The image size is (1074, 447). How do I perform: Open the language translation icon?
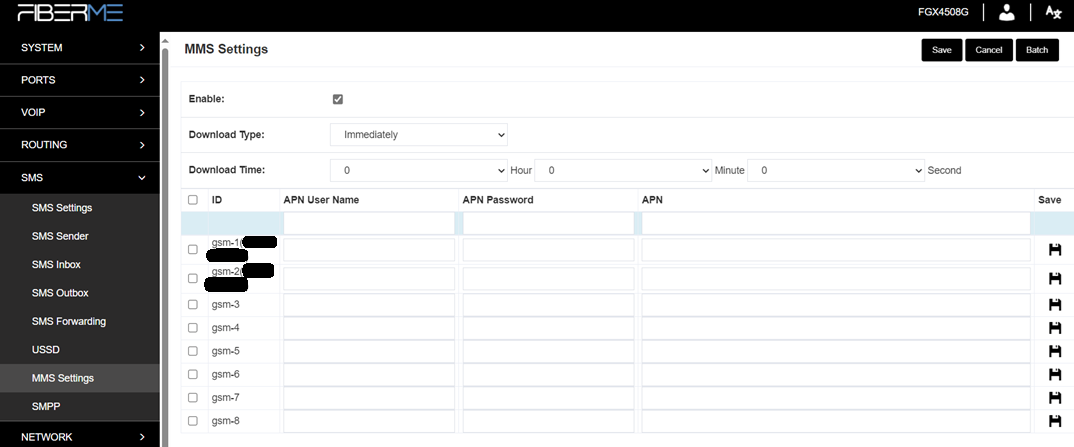pos(1053,12)
